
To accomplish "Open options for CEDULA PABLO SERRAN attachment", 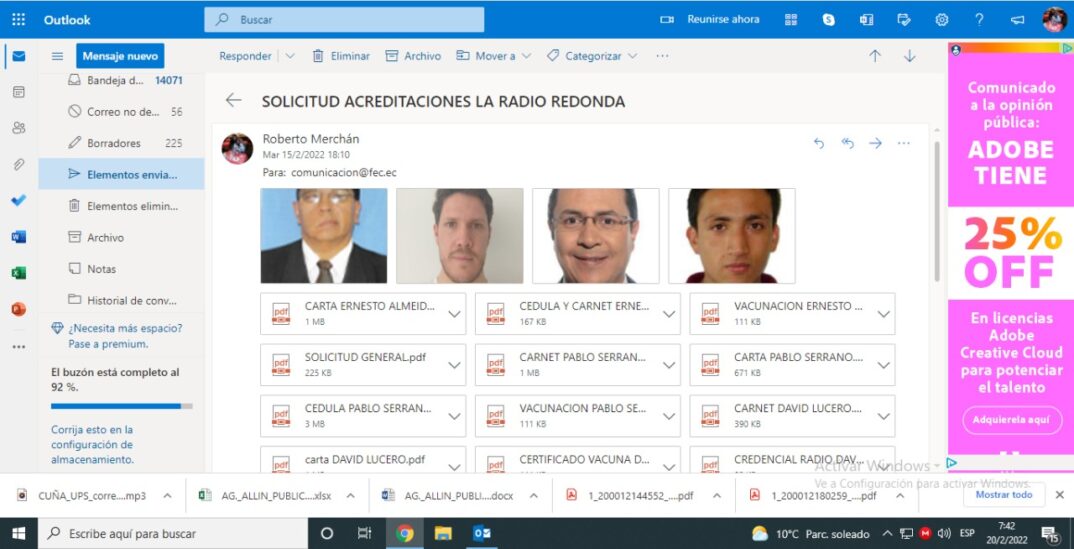I will pos(454,416).
